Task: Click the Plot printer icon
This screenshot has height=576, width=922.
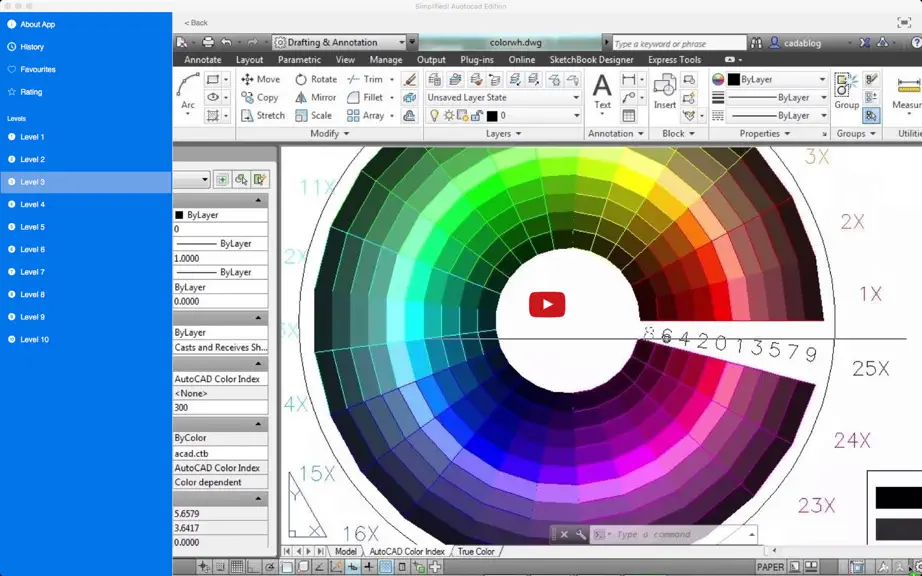Action: [x=208, y=42]
